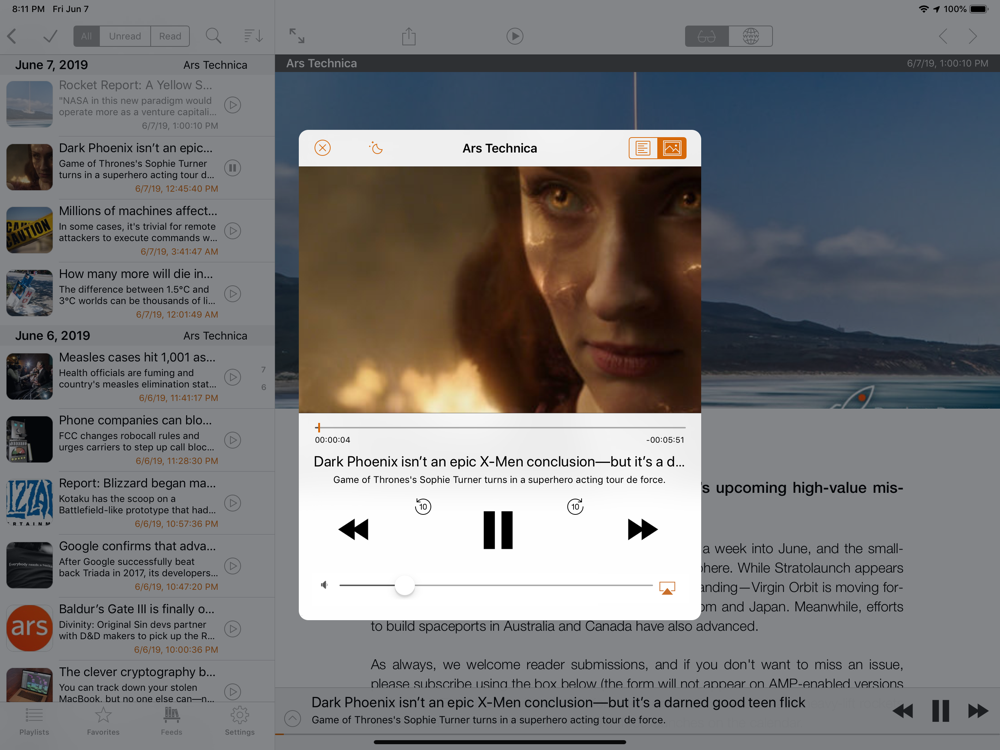Switch player popup to image view
1000x750 pixels.
(x=672, y=148)
